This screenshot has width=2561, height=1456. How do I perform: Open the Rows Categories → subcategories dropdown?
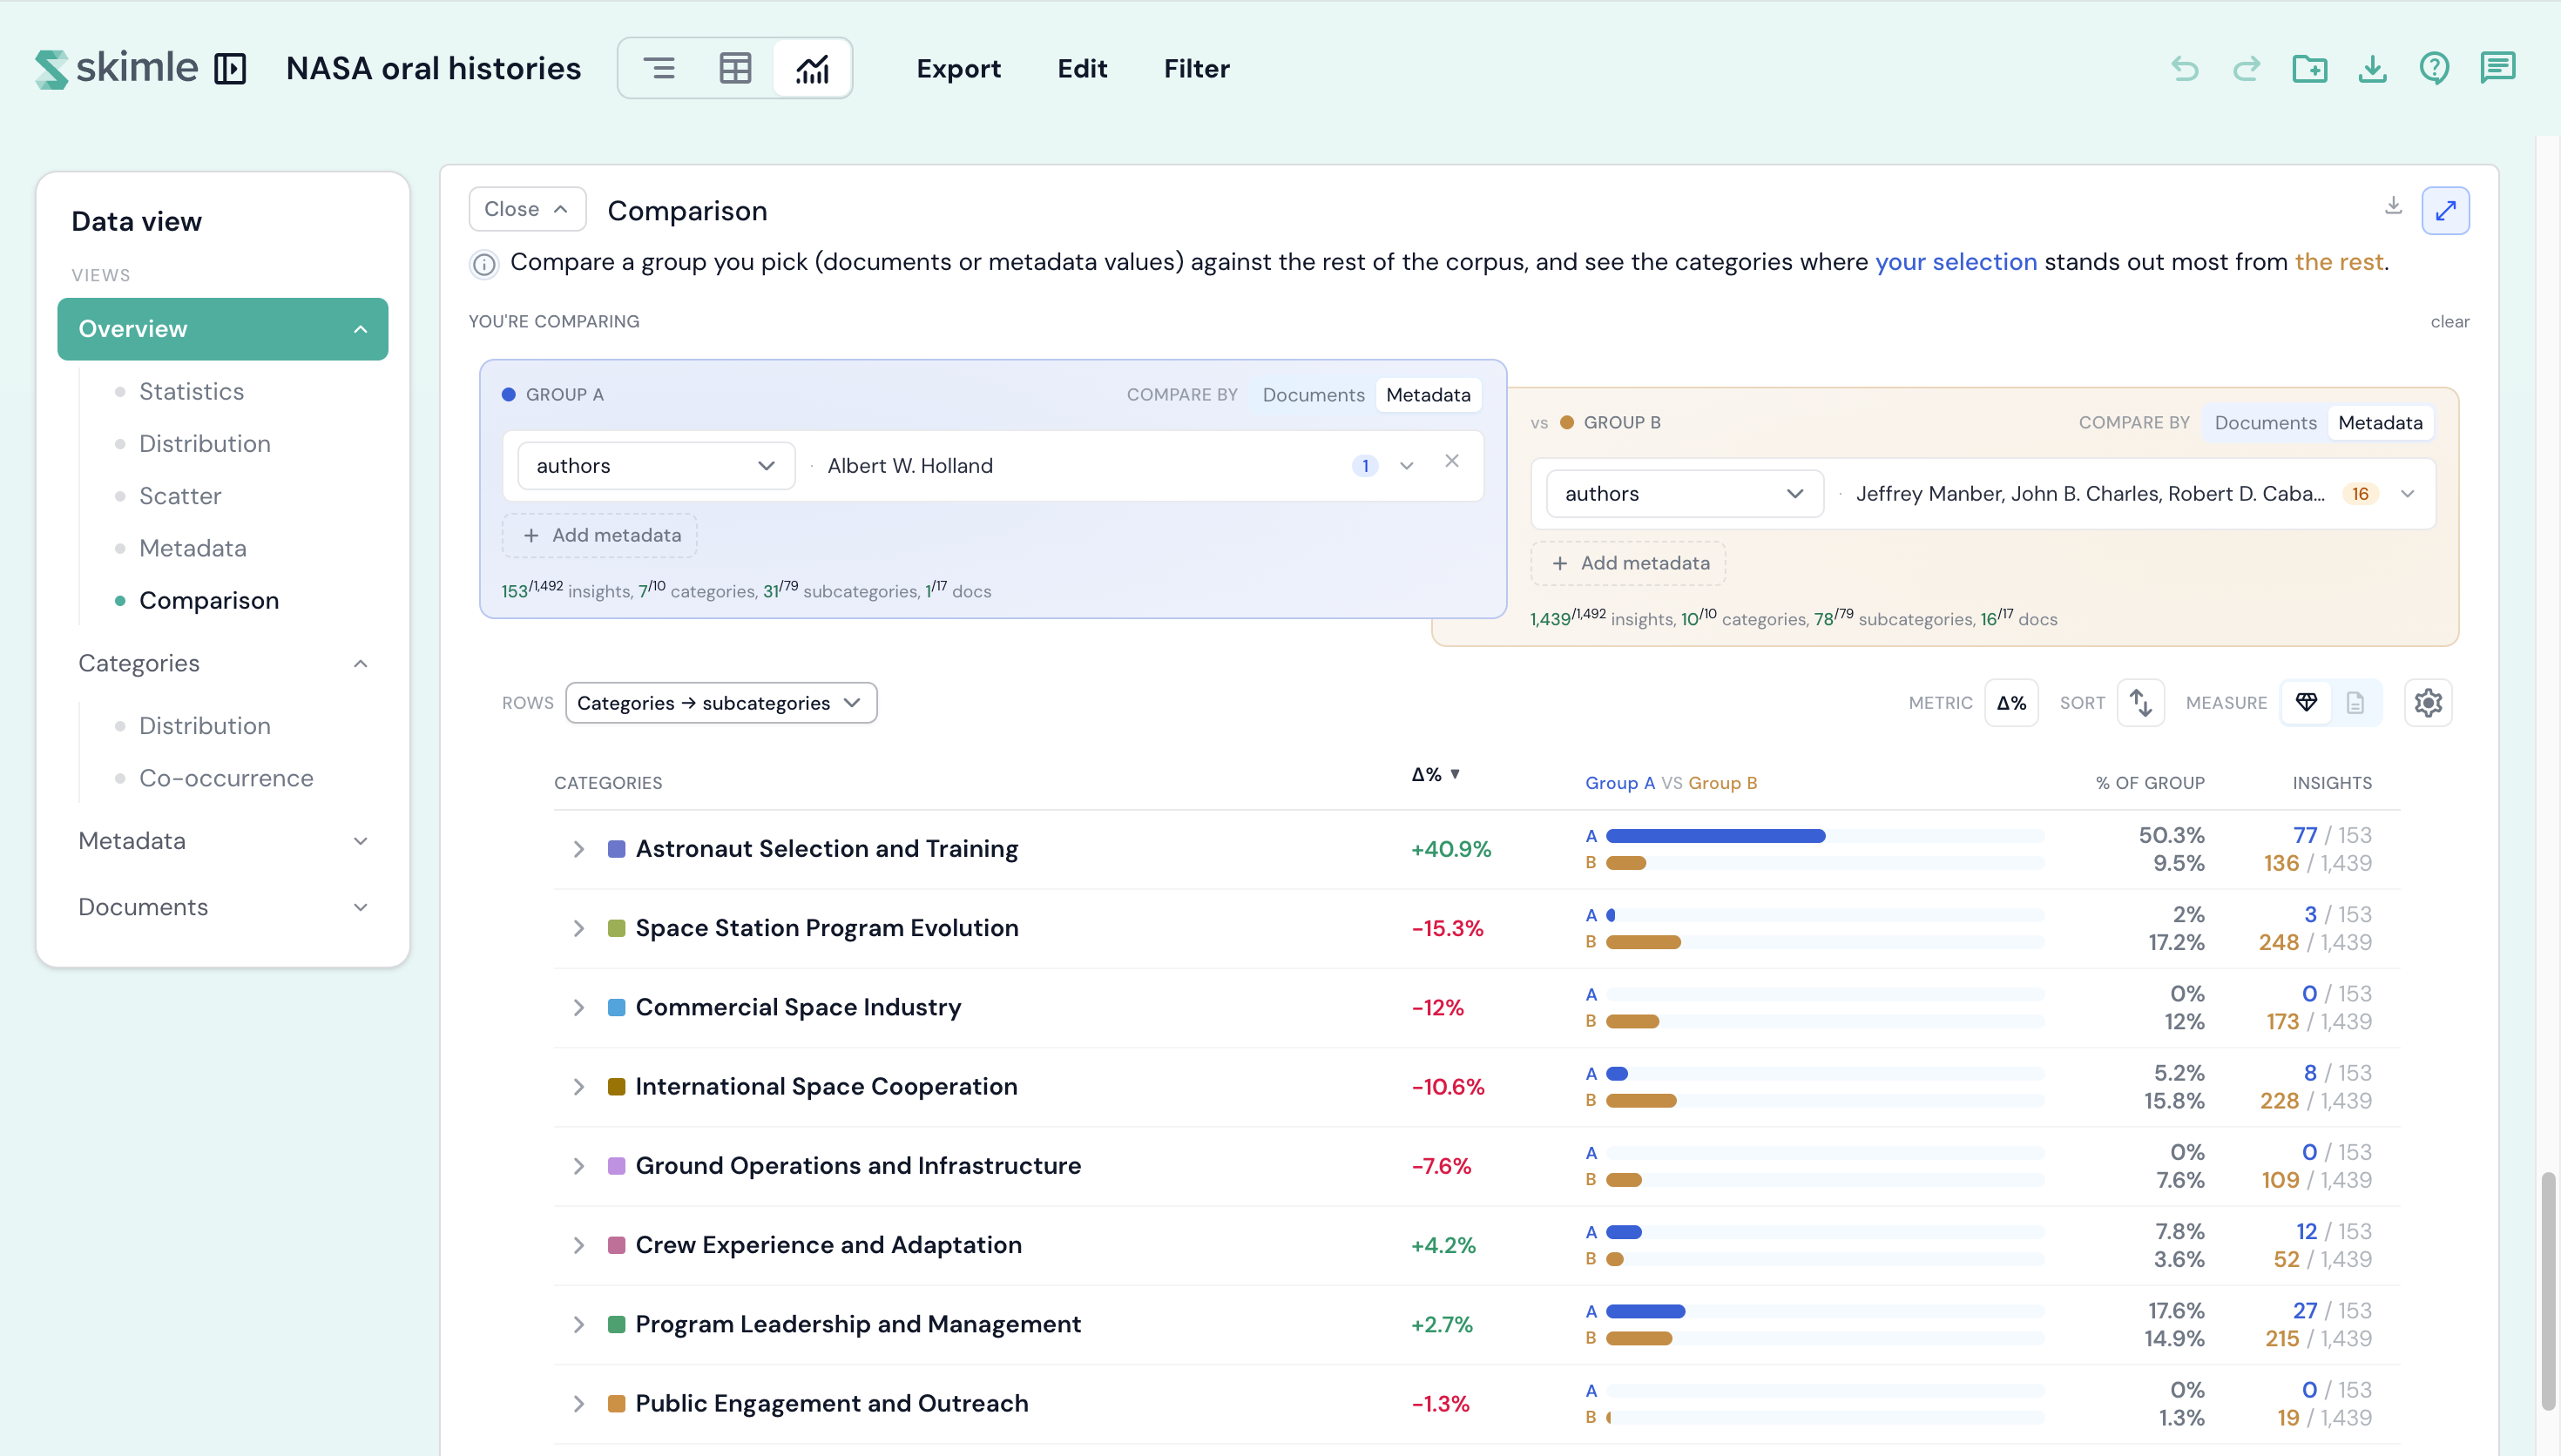pyautogui.click(x=721, y=703)
